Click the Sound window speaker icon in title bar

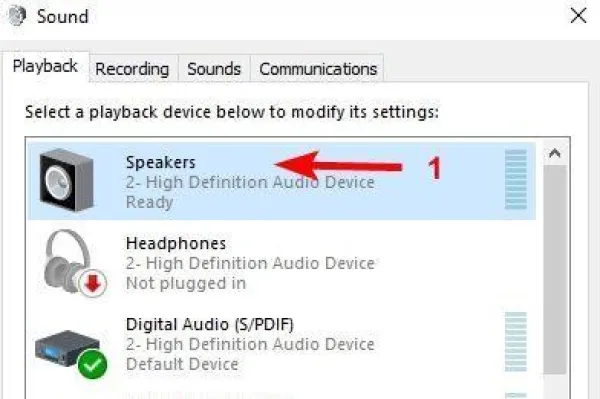[x=18, y=16]
